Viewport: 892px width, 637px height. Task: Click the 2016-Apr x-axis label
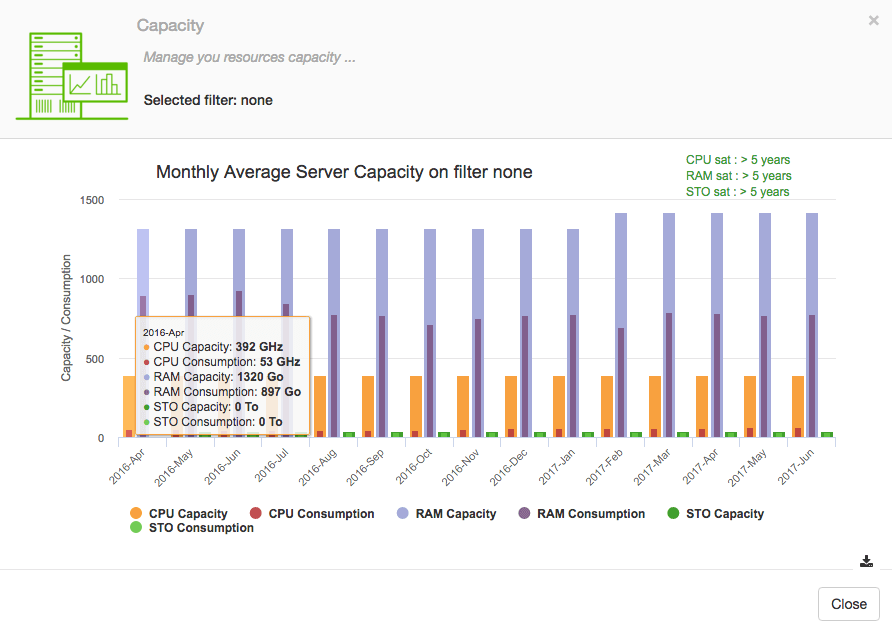[127, 466]
